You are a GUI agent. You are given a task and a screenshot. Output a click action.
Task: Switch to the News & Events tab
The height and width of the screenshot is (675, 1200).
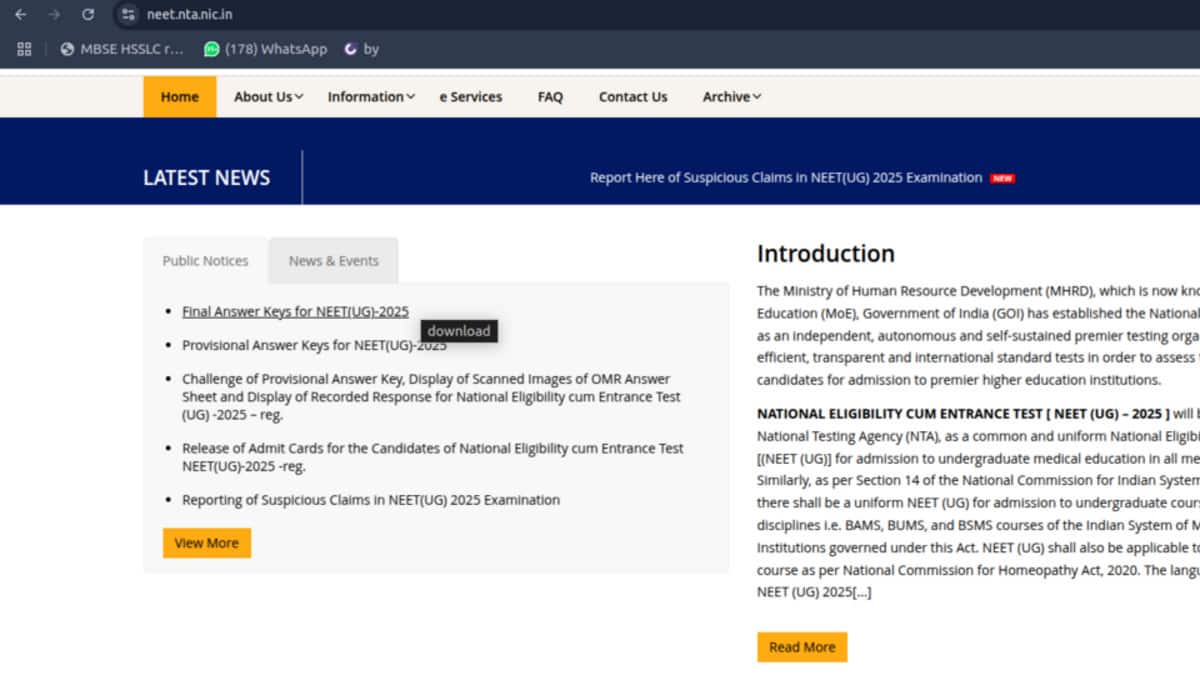point(334,261)
